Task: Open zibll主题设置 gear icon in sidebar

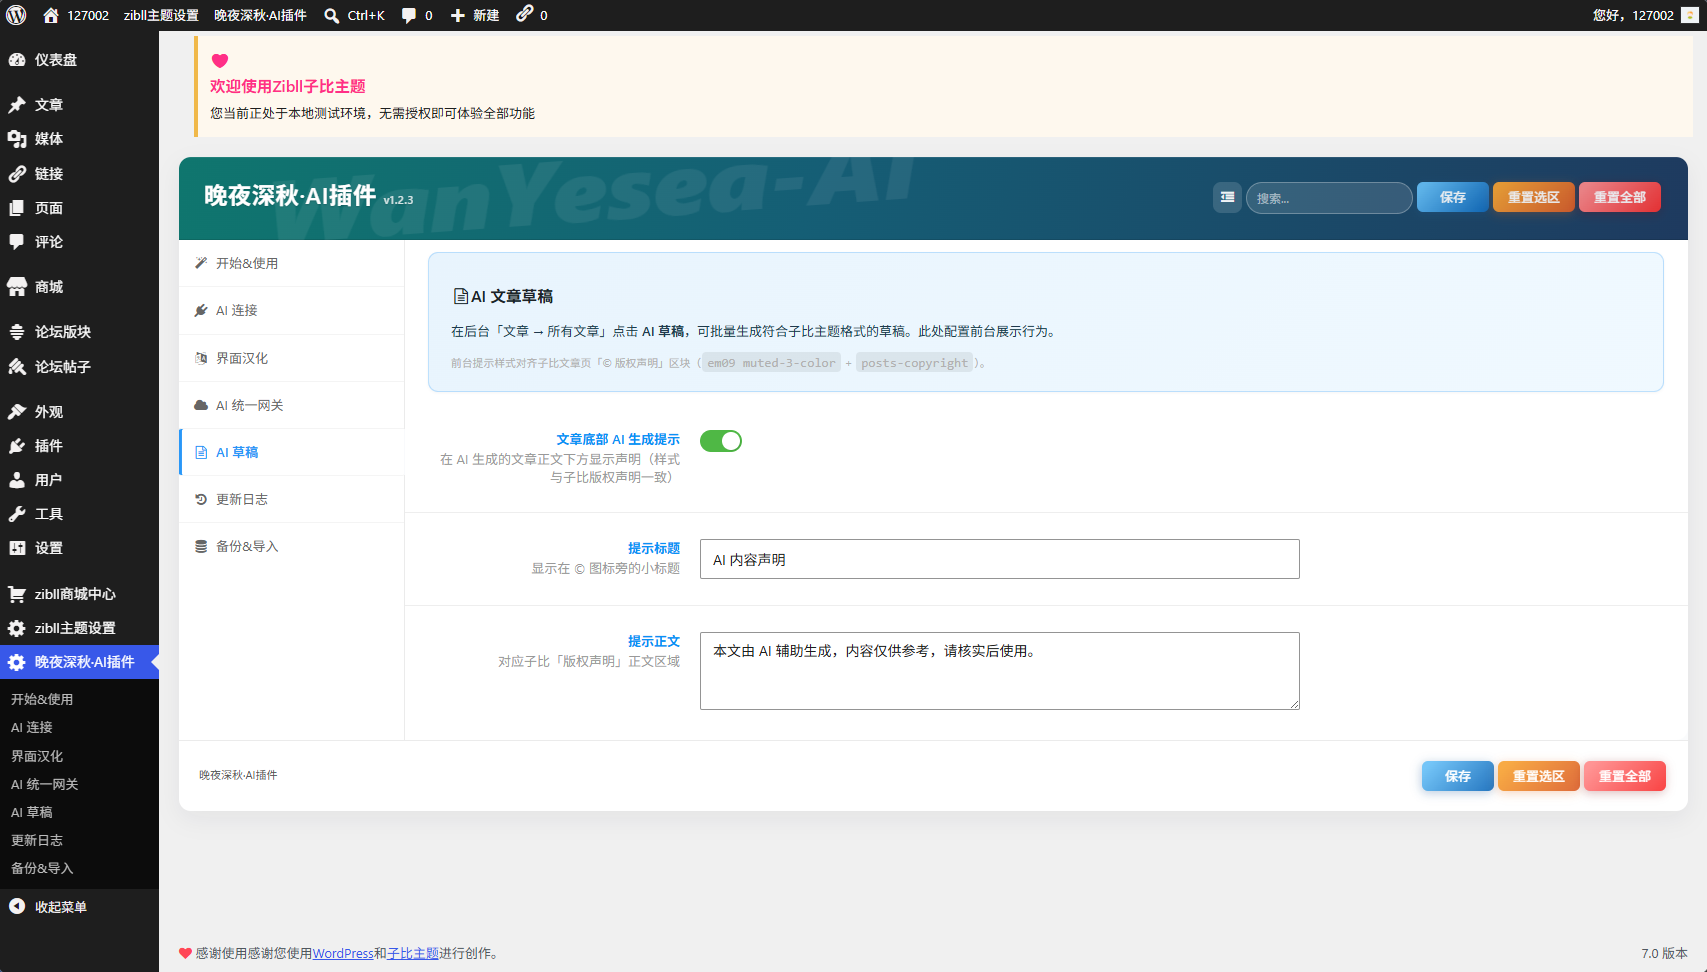Action: [17, 628]
